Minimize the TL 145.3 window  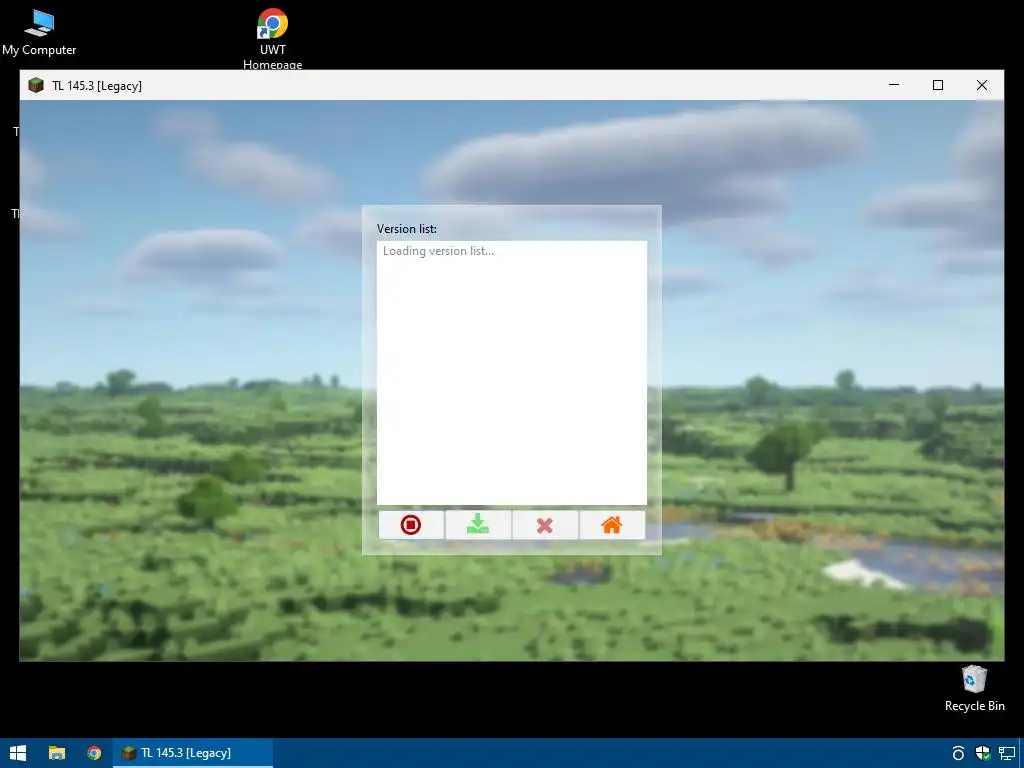point(894,85)
